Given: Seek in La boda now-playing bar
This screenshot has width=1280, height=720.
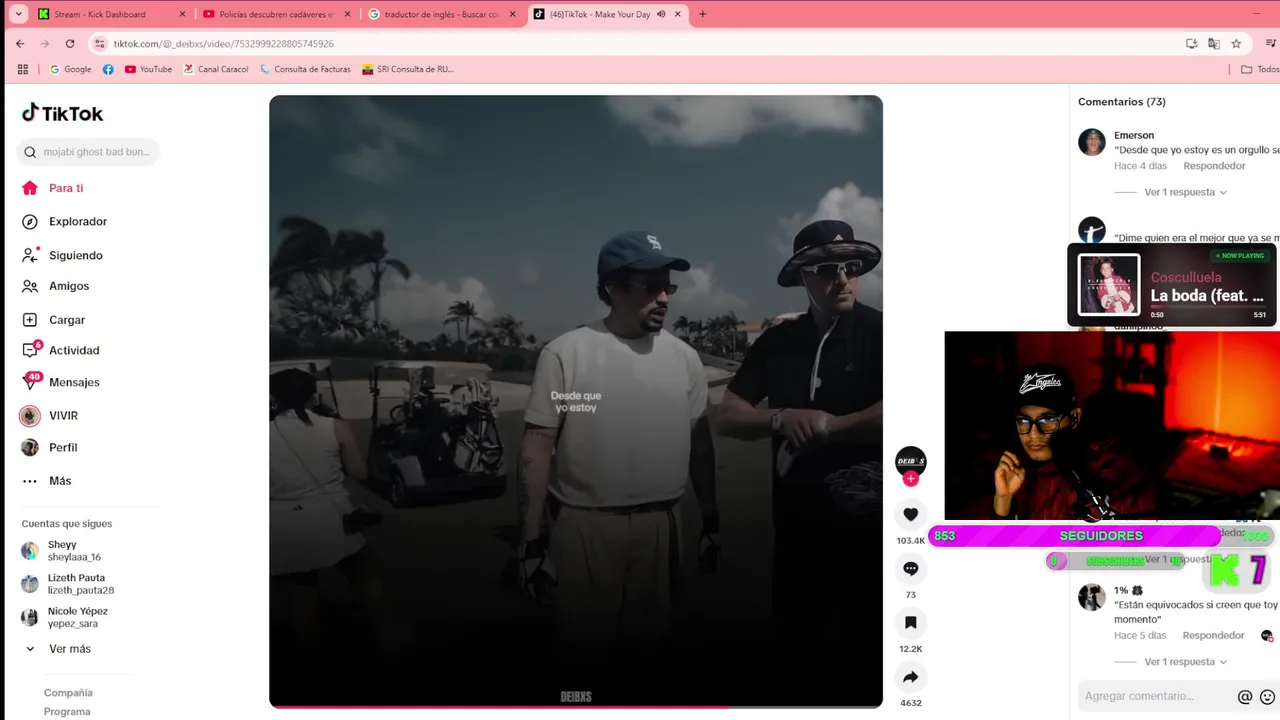Looking at the screenshot, I should [x=1208, y=306].
